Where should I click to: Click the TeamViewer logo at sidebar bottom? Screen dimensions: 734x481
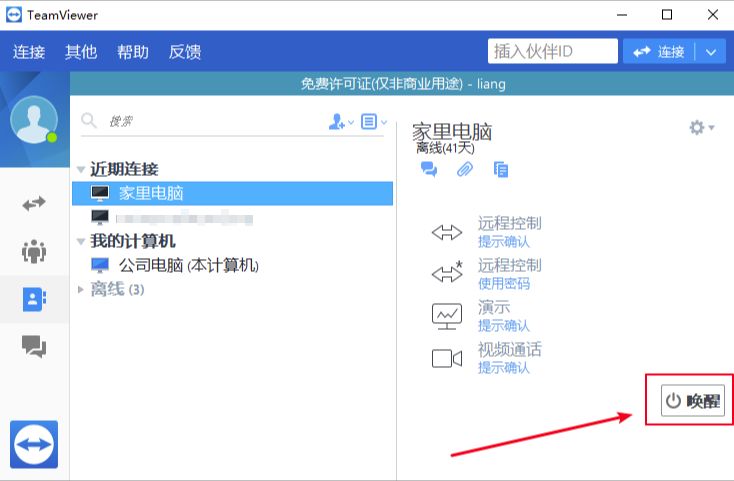tap(34, 445)
